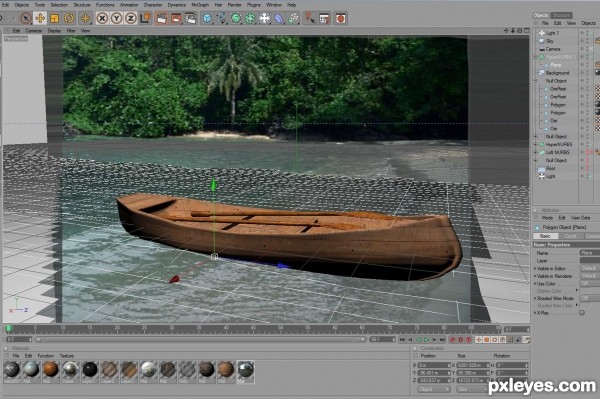This screenshot has width=600, height=399.
Task: Open the Visible in Renderer dropdown
Action: point(590,276)
